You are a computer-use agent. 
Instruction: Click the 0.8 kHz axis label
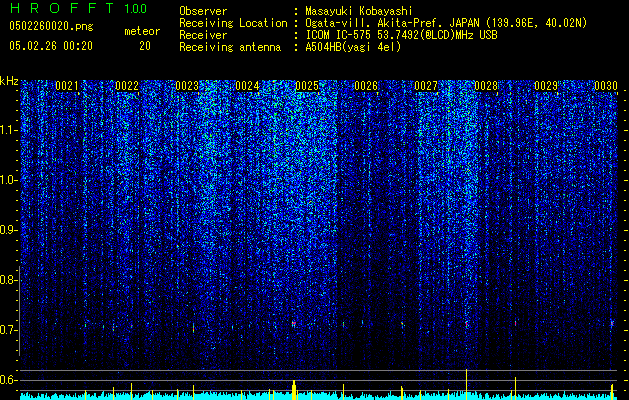[8, 280]
